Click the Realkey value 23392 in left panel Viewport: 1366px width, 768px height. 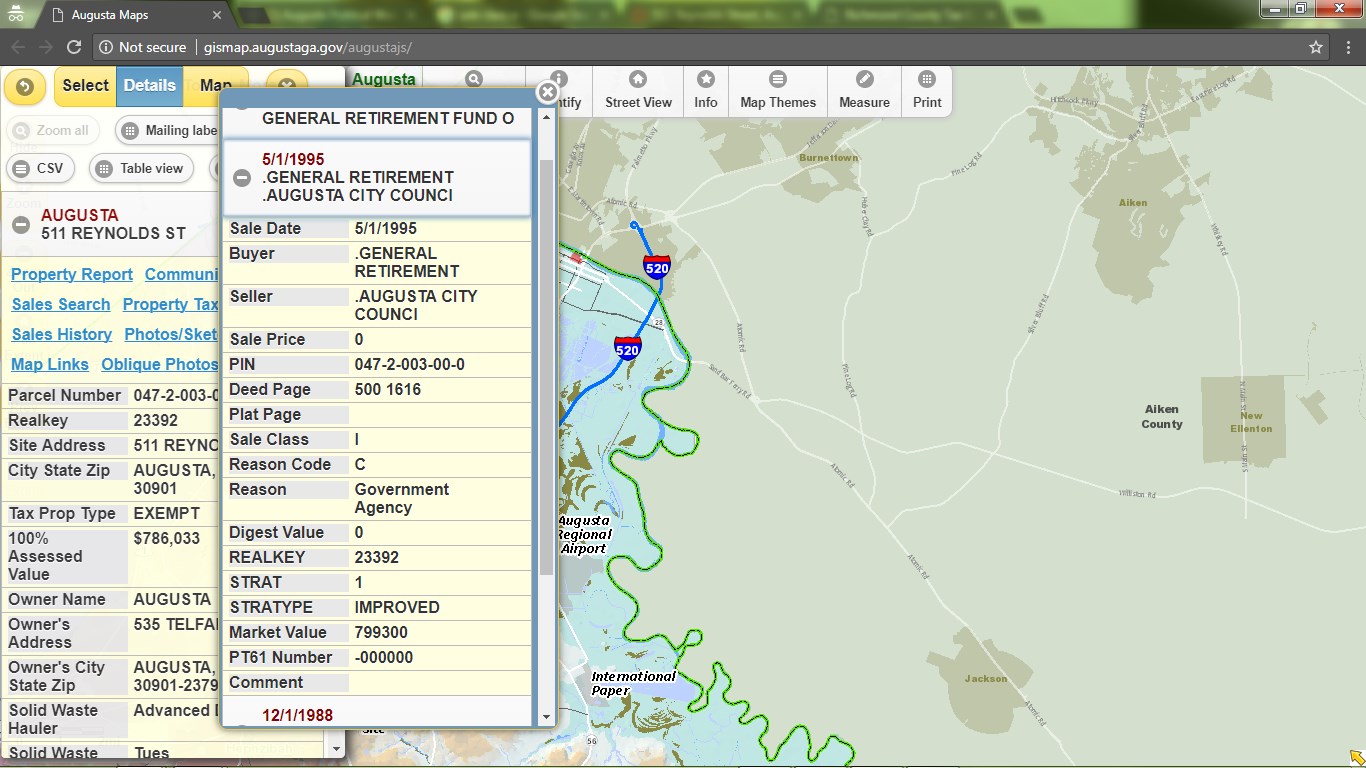156,420
